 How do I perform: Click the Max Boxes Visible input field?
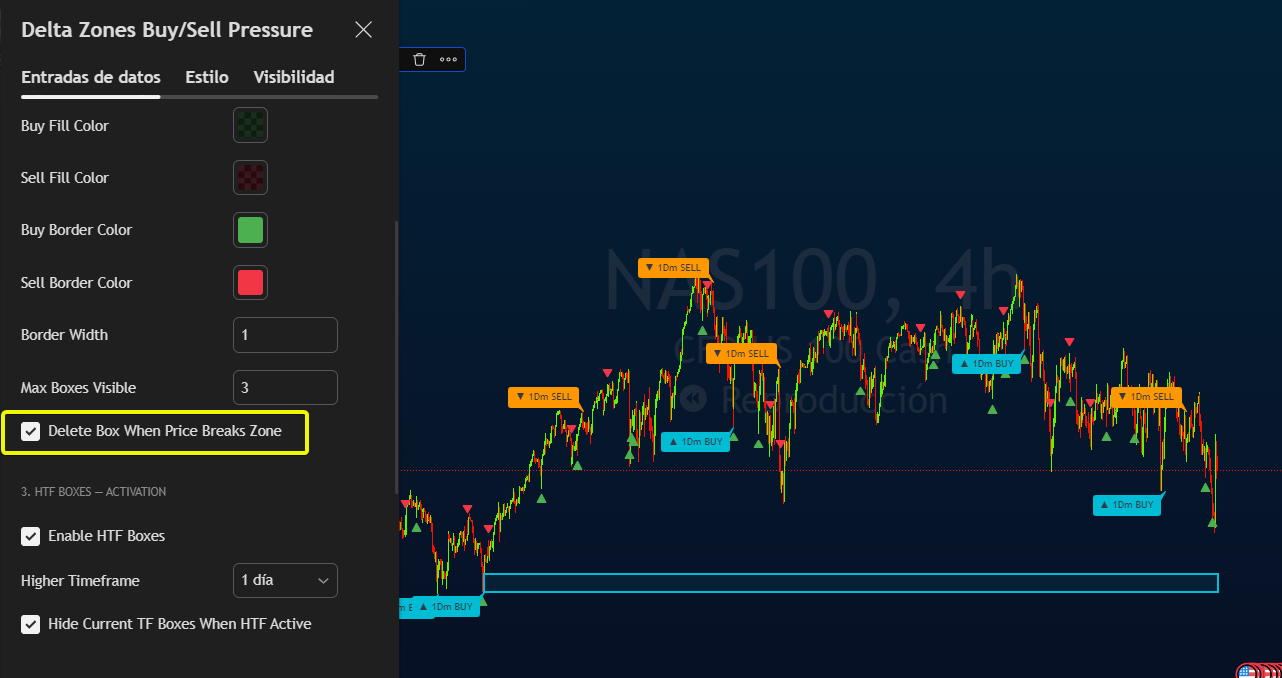[285, 388]
